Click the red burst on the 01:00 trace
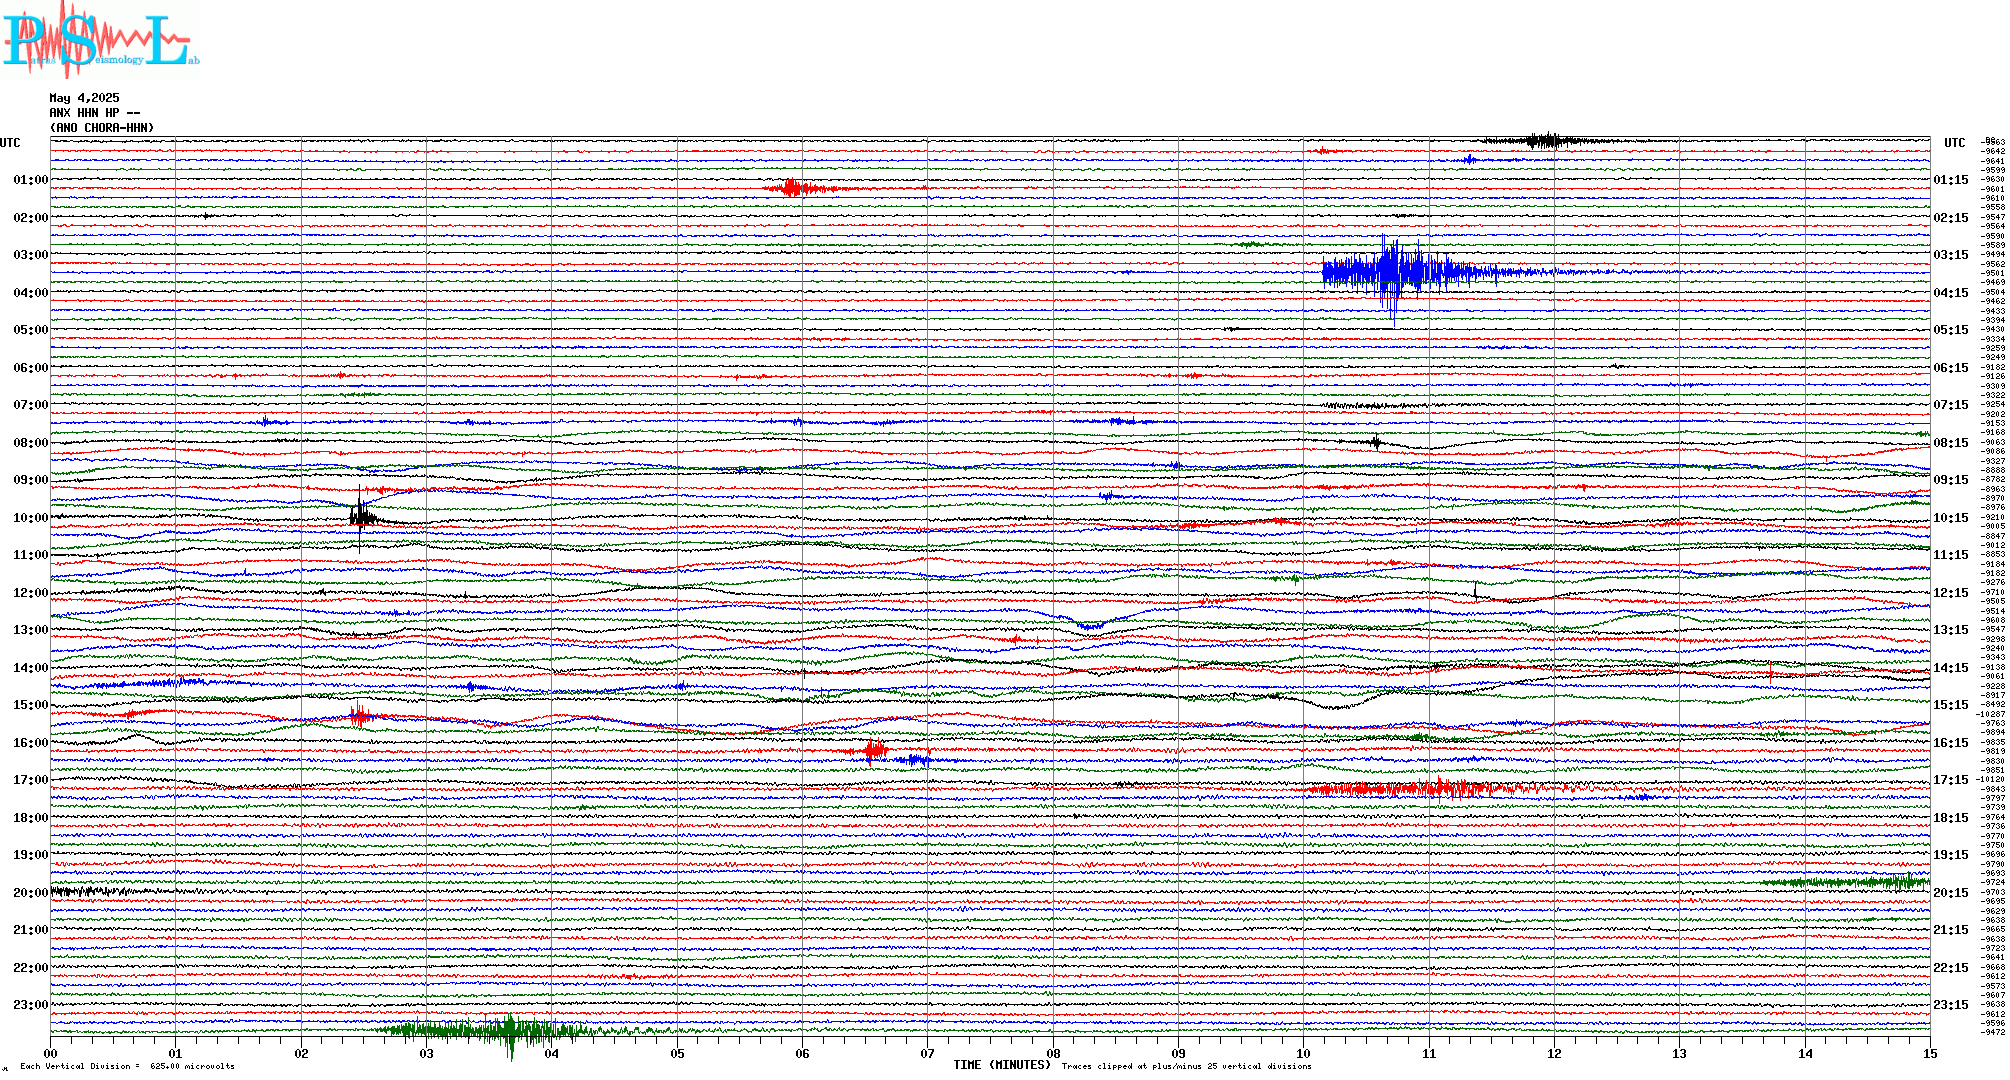The height and width of the screenshot is (1080, 2010). tap(793, 188)
